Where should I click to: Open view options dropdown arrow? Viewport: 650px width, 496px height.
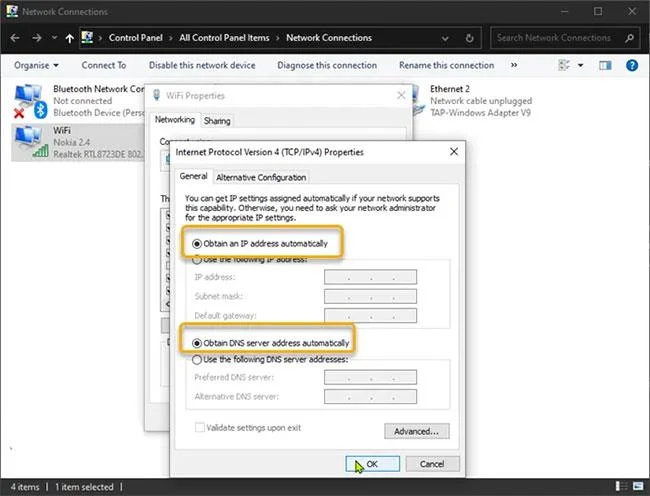coord(580,65)
